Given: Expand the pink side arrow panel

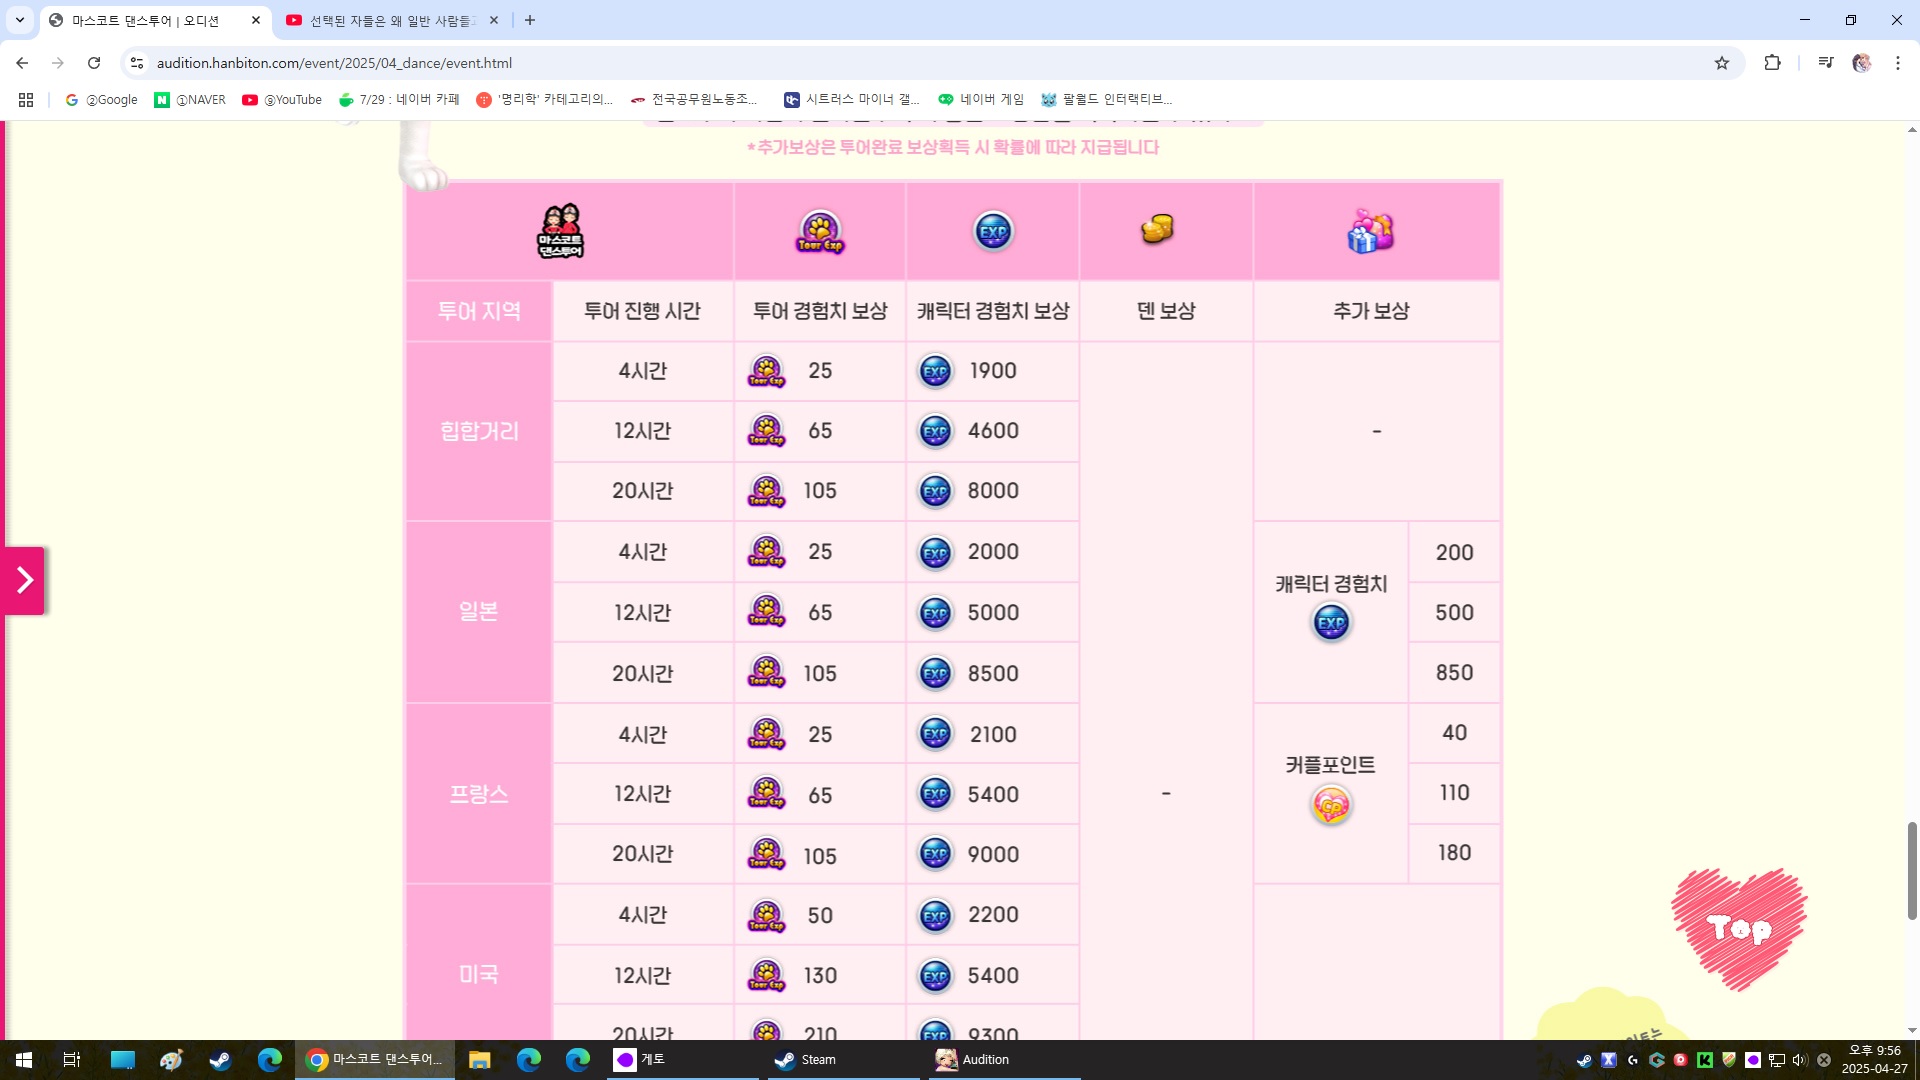Looking at the screenshot, I should click(24, 581).
